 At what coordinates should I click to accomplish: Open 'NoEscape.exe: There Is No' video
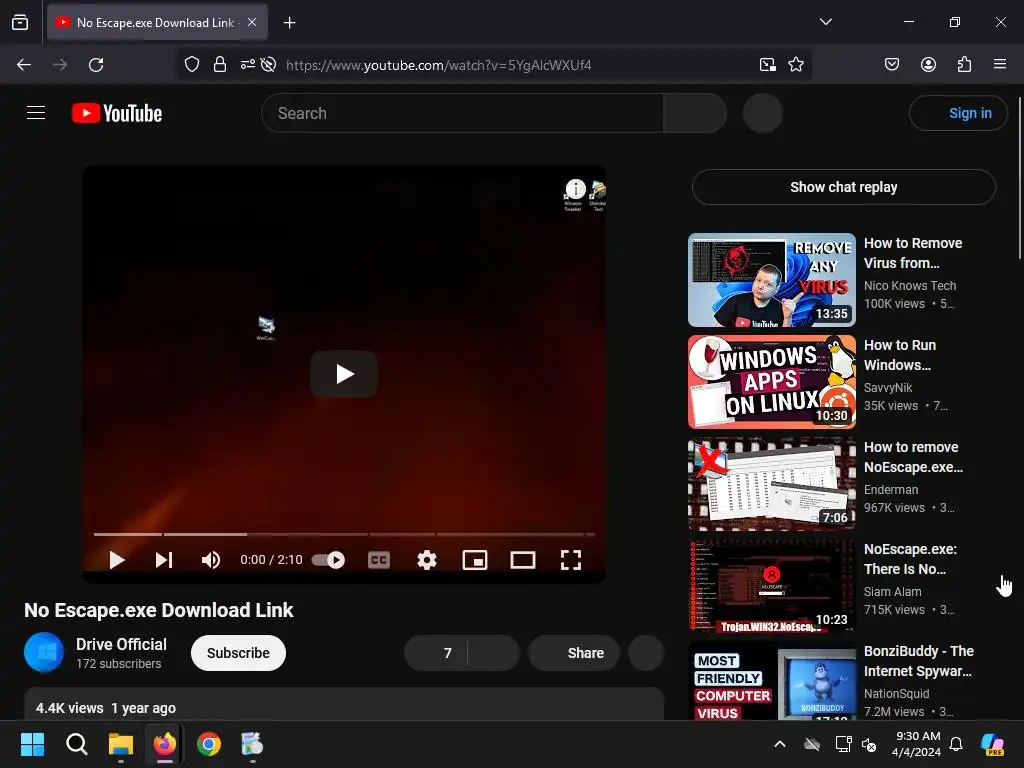[x=772, y=586]
